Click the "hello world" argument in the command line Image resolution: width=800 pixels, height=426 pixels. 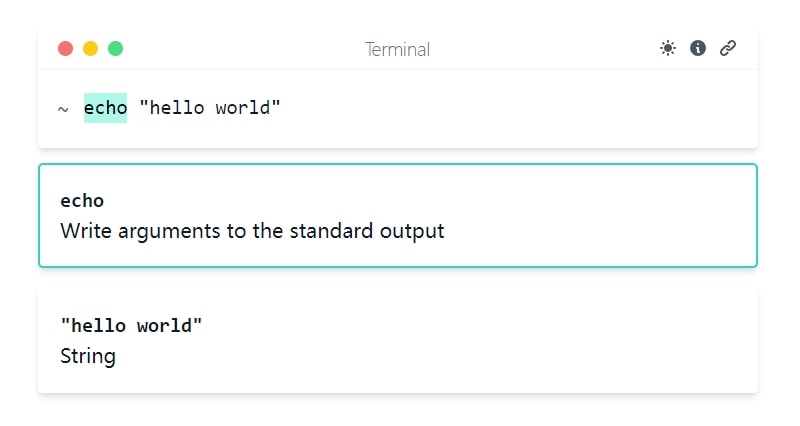point(210,108)
